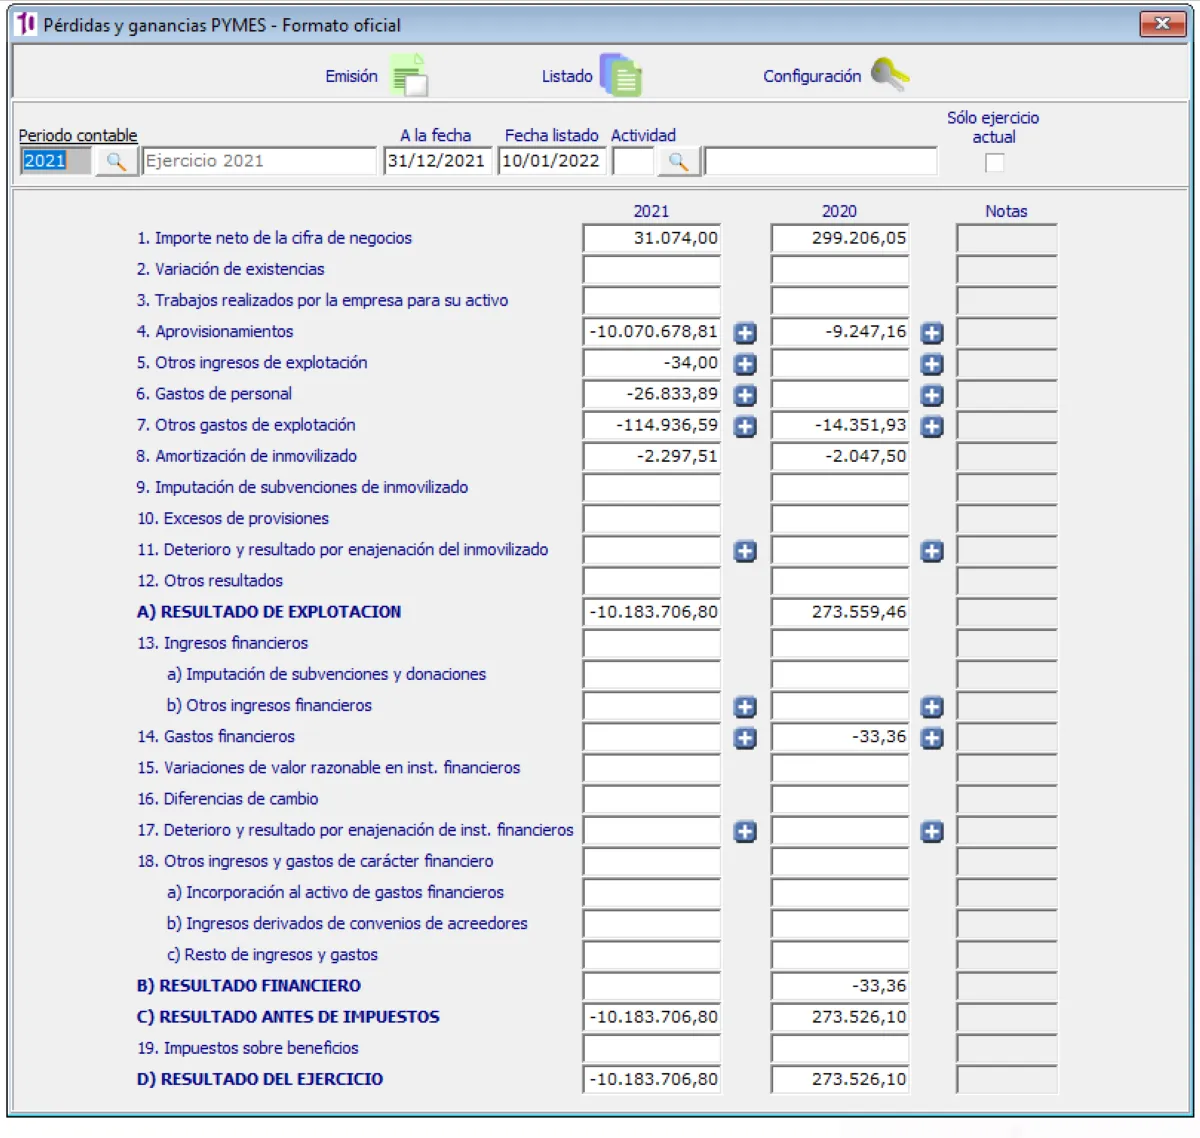Image resolution: width=1200 pixels, height=1138 pixels.
Task: Click the Actividad code field
Action: [x=633, y=161]
